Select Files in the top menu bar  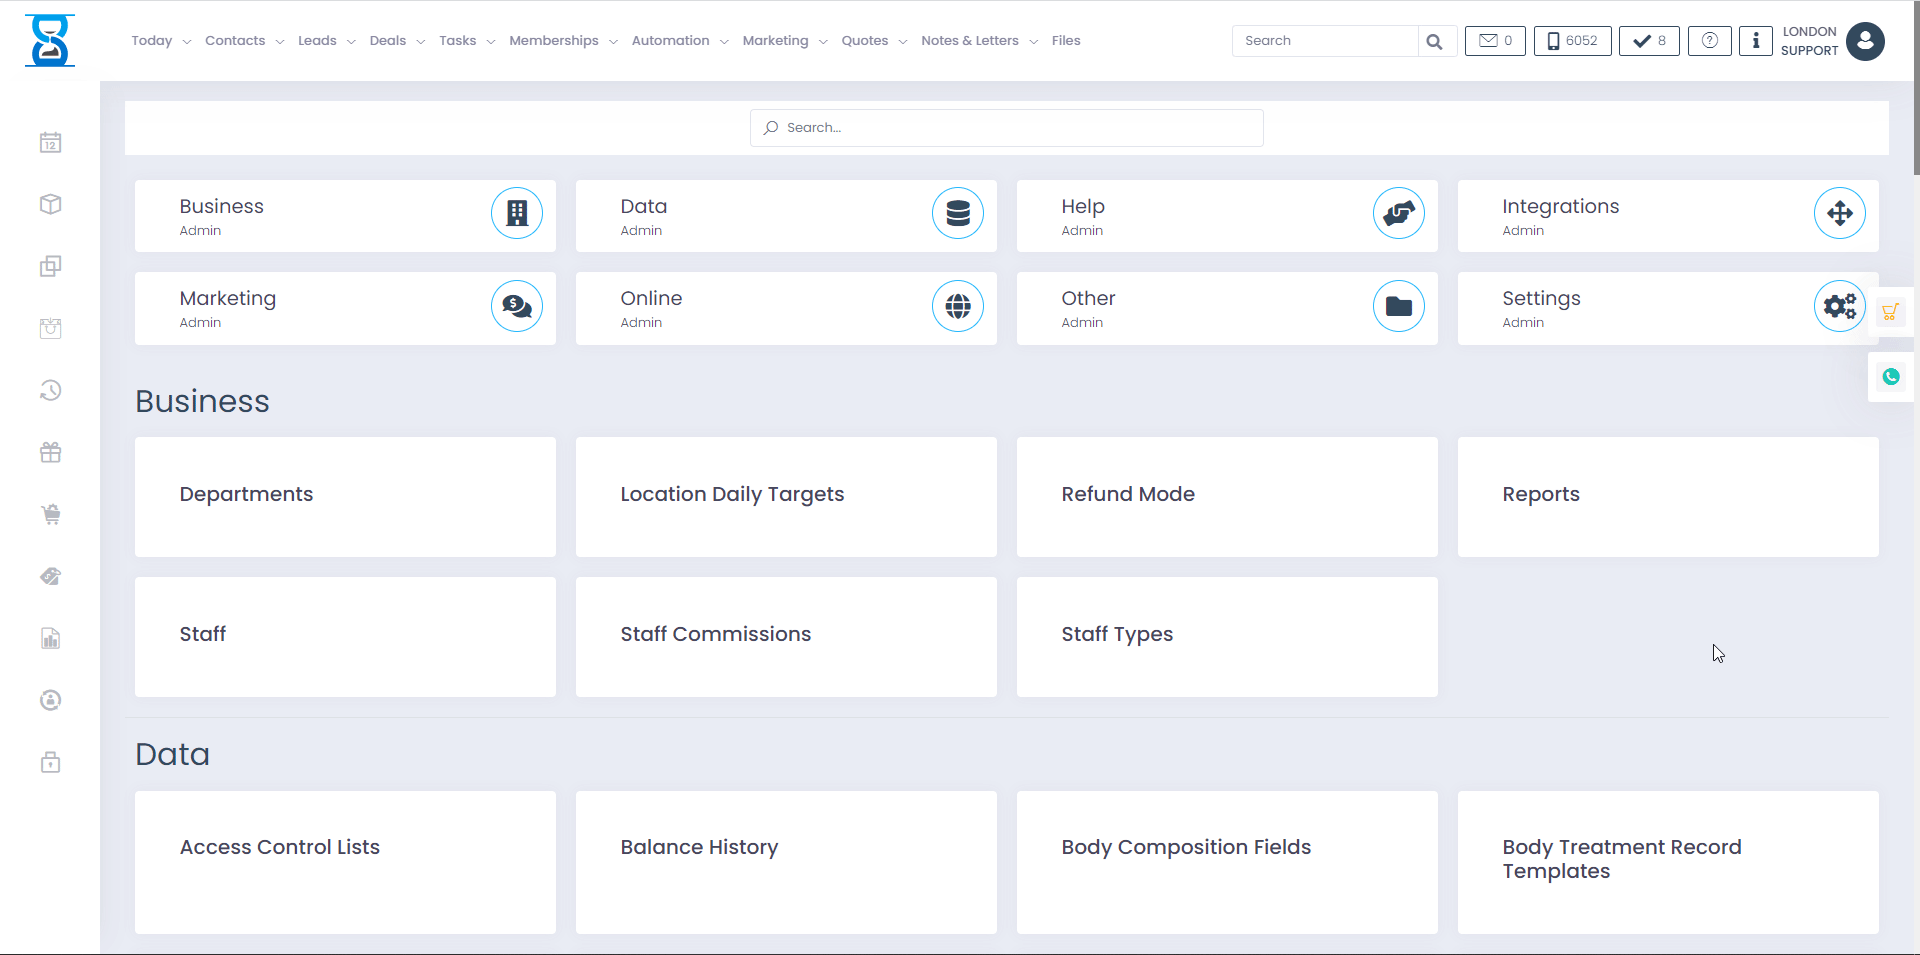[1066, 41]
